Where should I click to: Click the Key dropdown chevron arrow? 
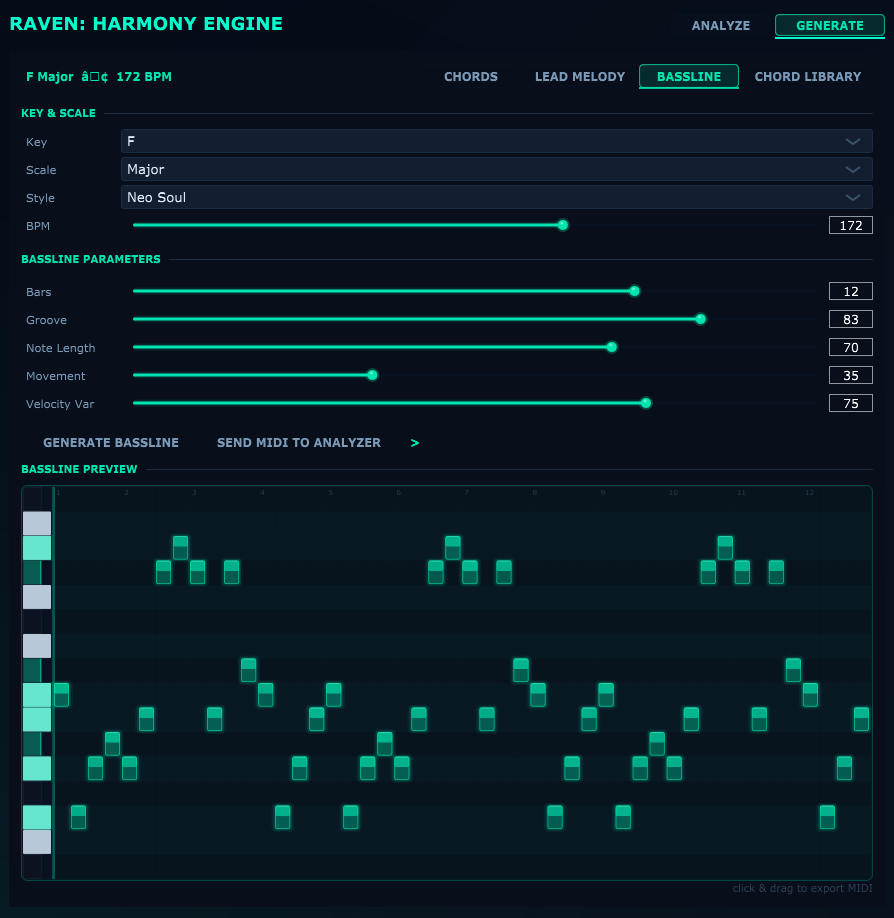(x=855, y=141)
